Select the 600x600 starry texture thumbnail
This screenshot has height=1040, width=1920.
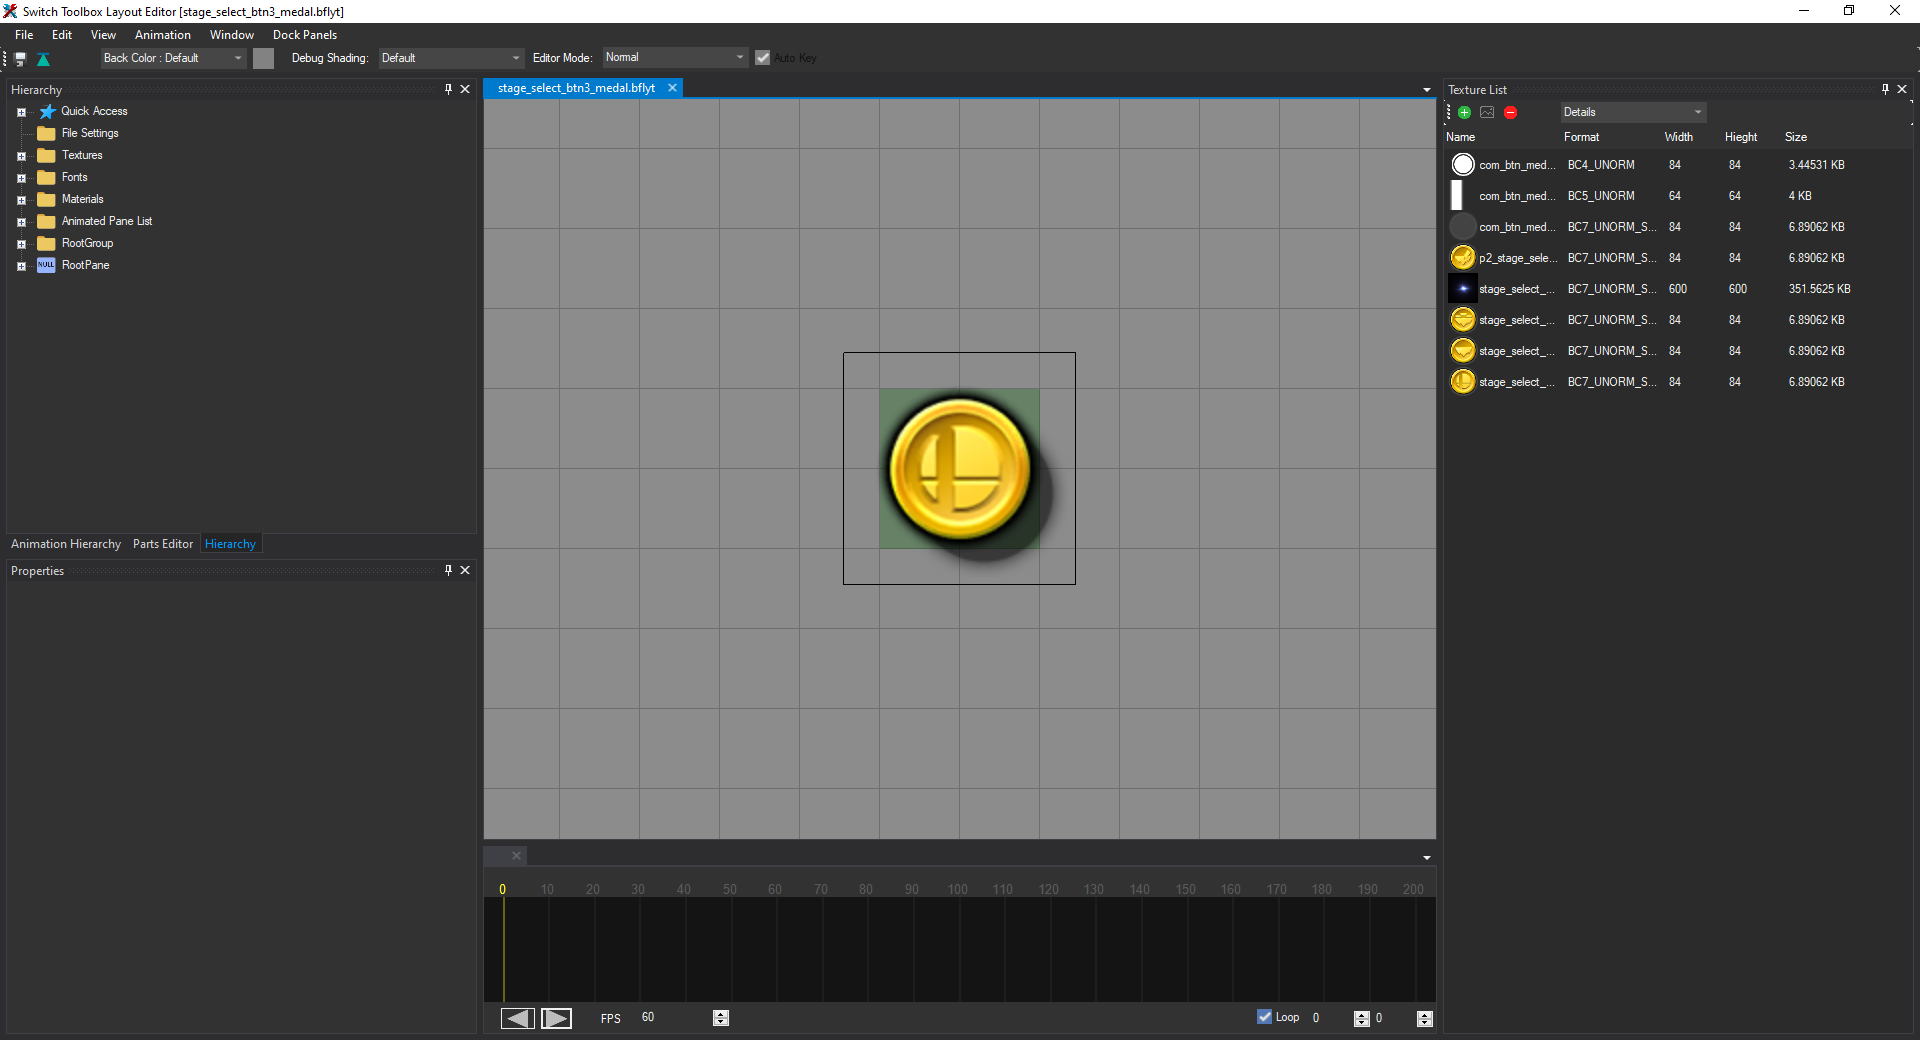tap(1463, 288)
